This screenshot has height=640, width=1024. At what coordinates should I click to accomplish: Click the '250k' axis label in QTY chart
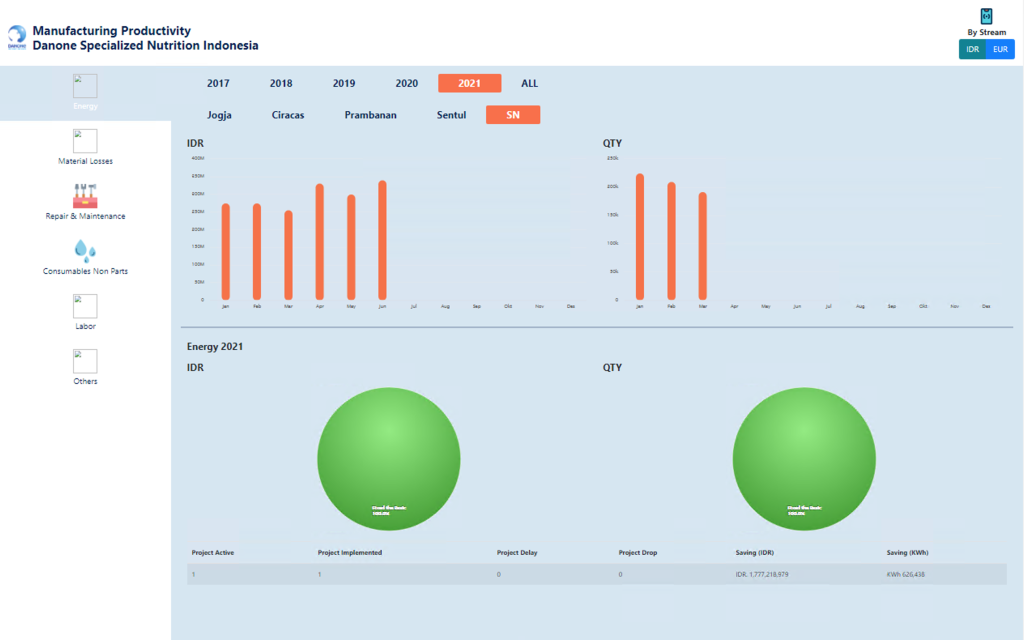click(613, 158)
